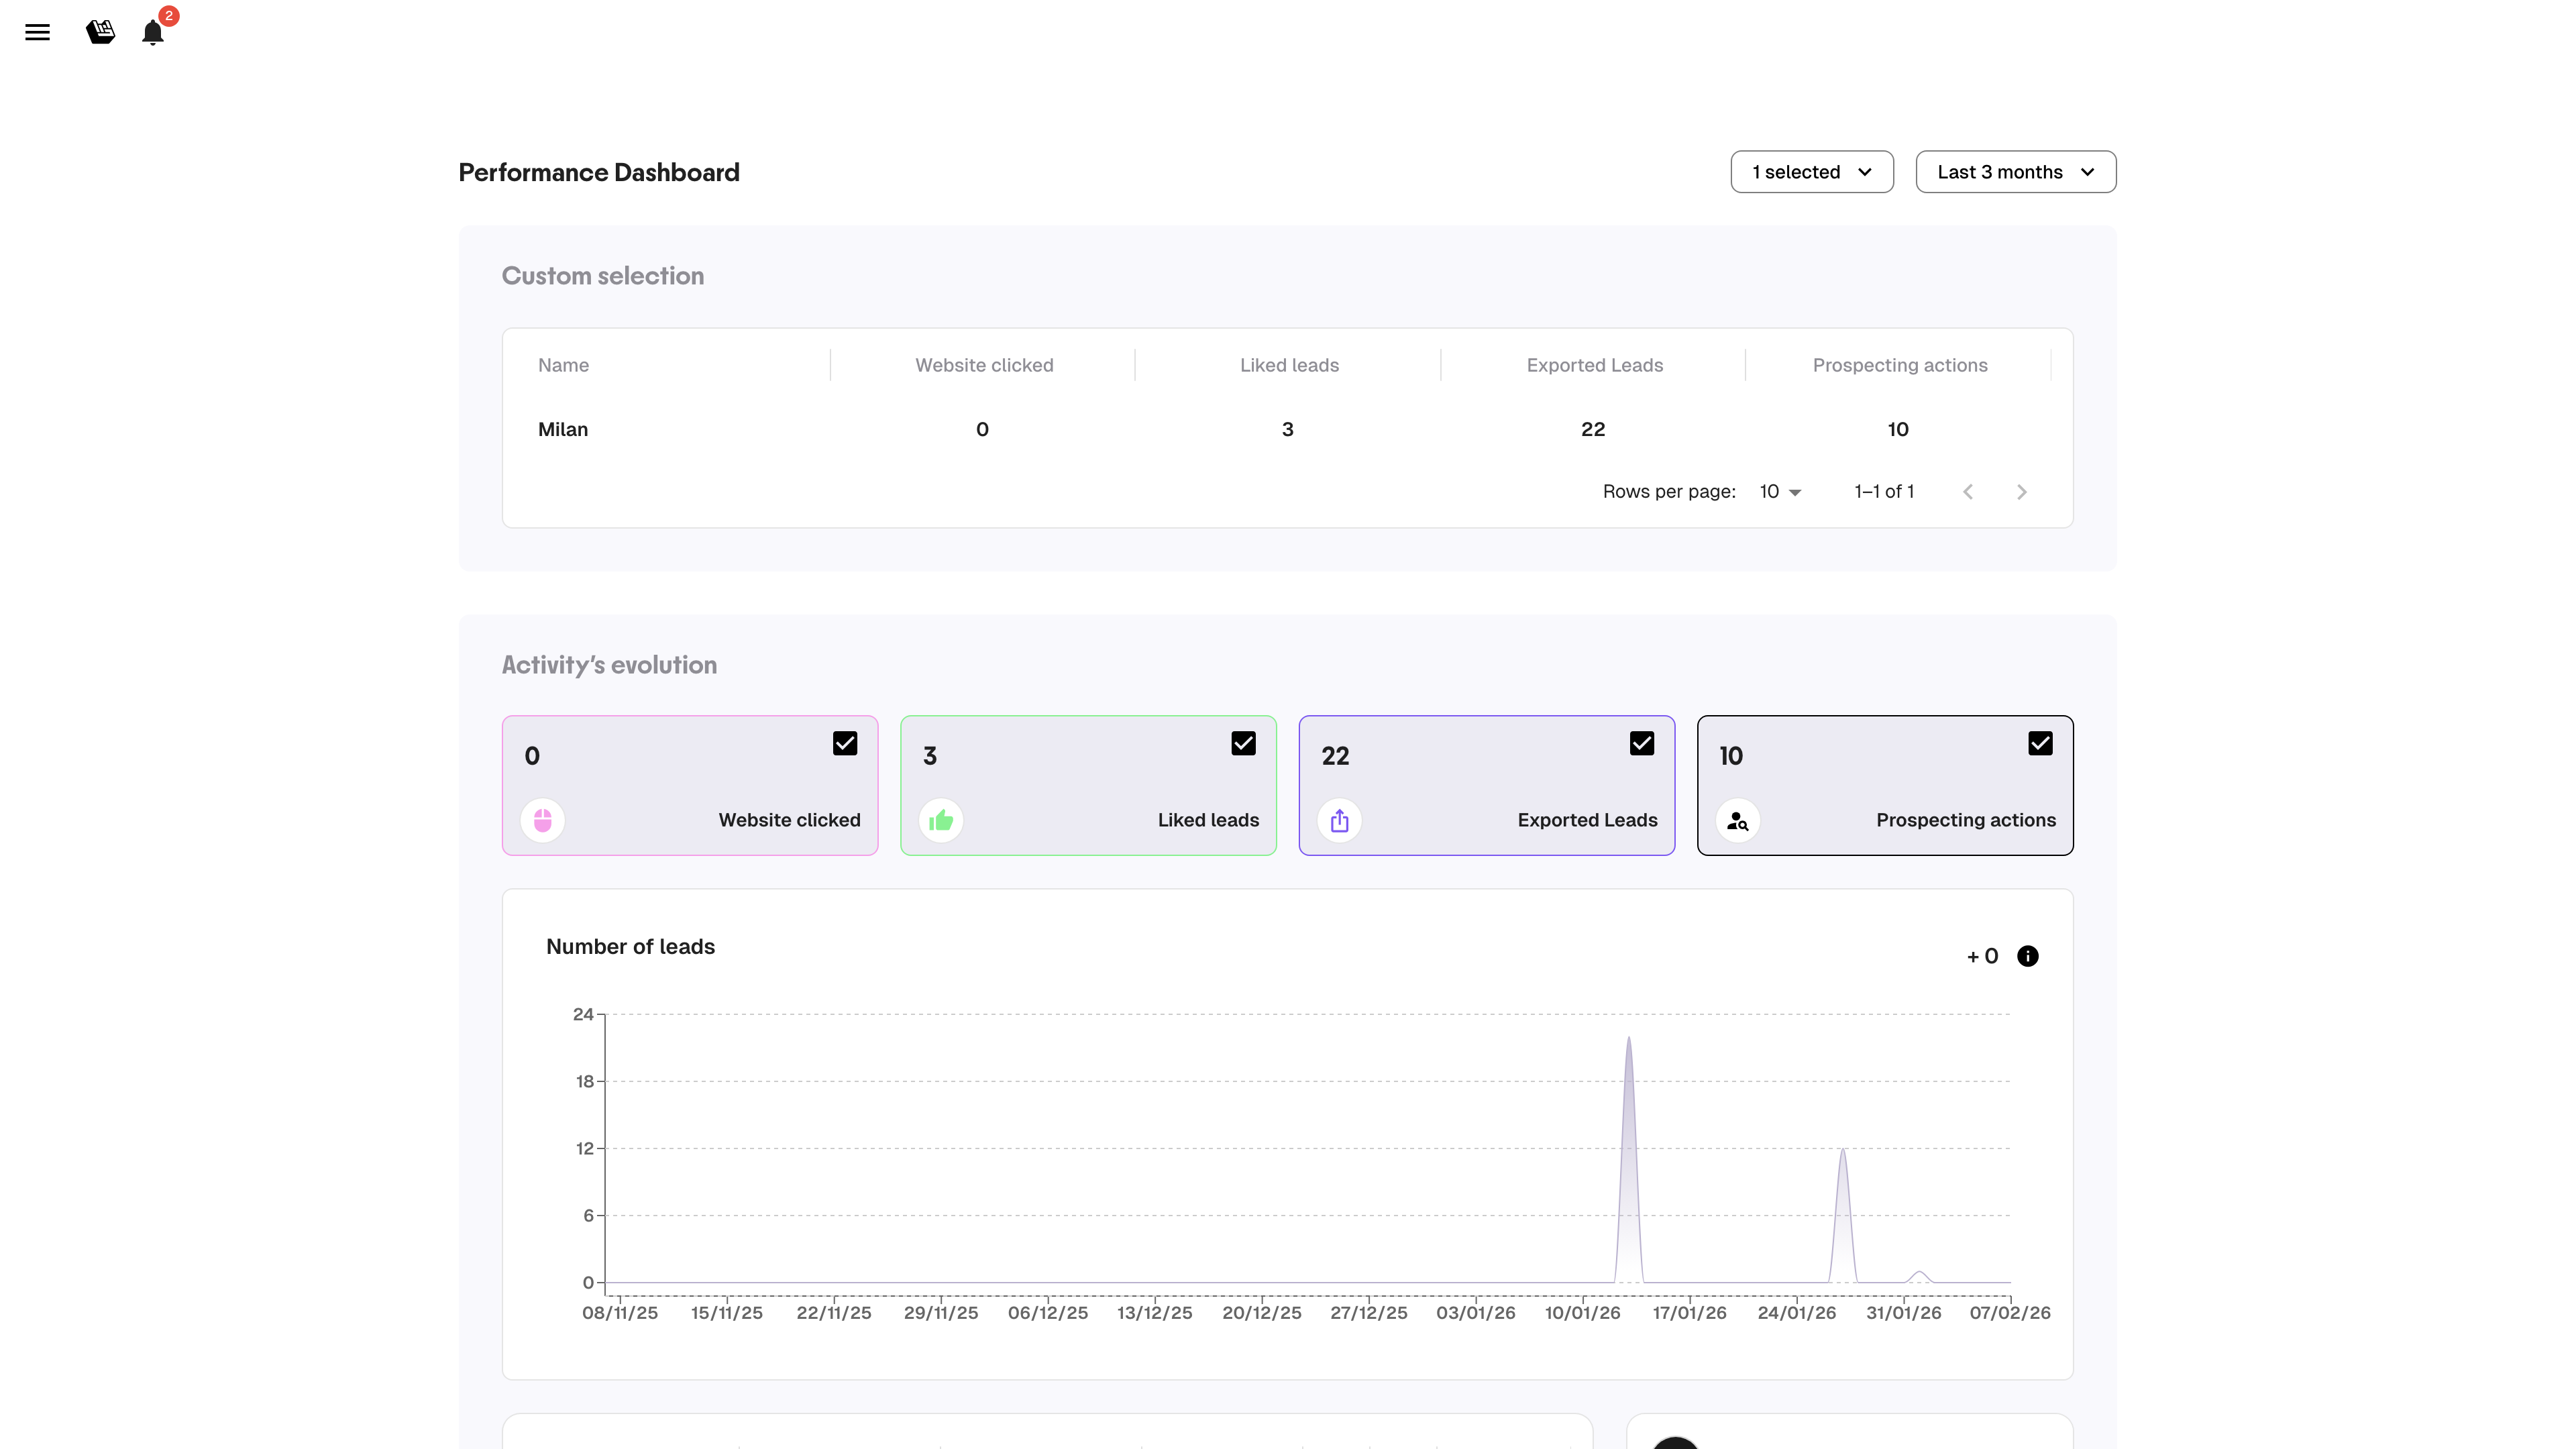The image size is (2576, 1449).
Task: Uncheck the Liked leads checkbox
Action: 1243,744
